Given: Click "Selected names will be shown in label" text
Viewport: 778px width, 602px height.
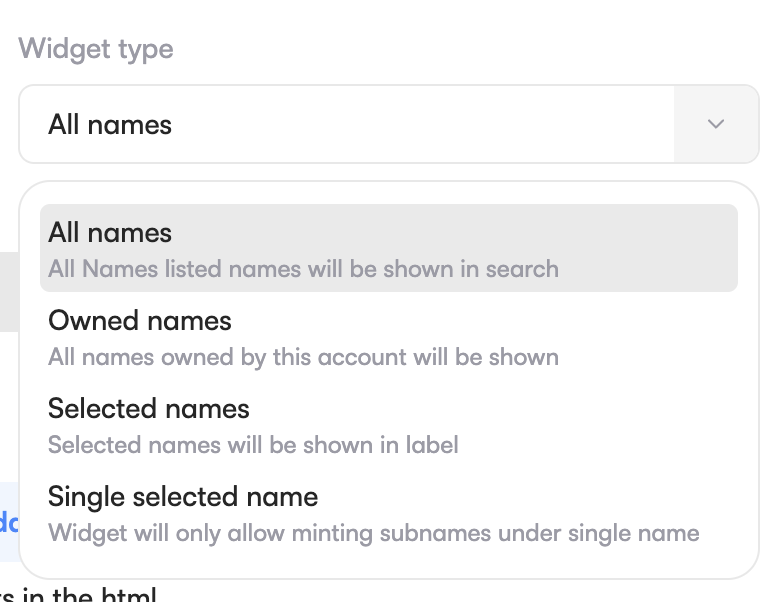Looking at the screenshot, I should point(253,445).
